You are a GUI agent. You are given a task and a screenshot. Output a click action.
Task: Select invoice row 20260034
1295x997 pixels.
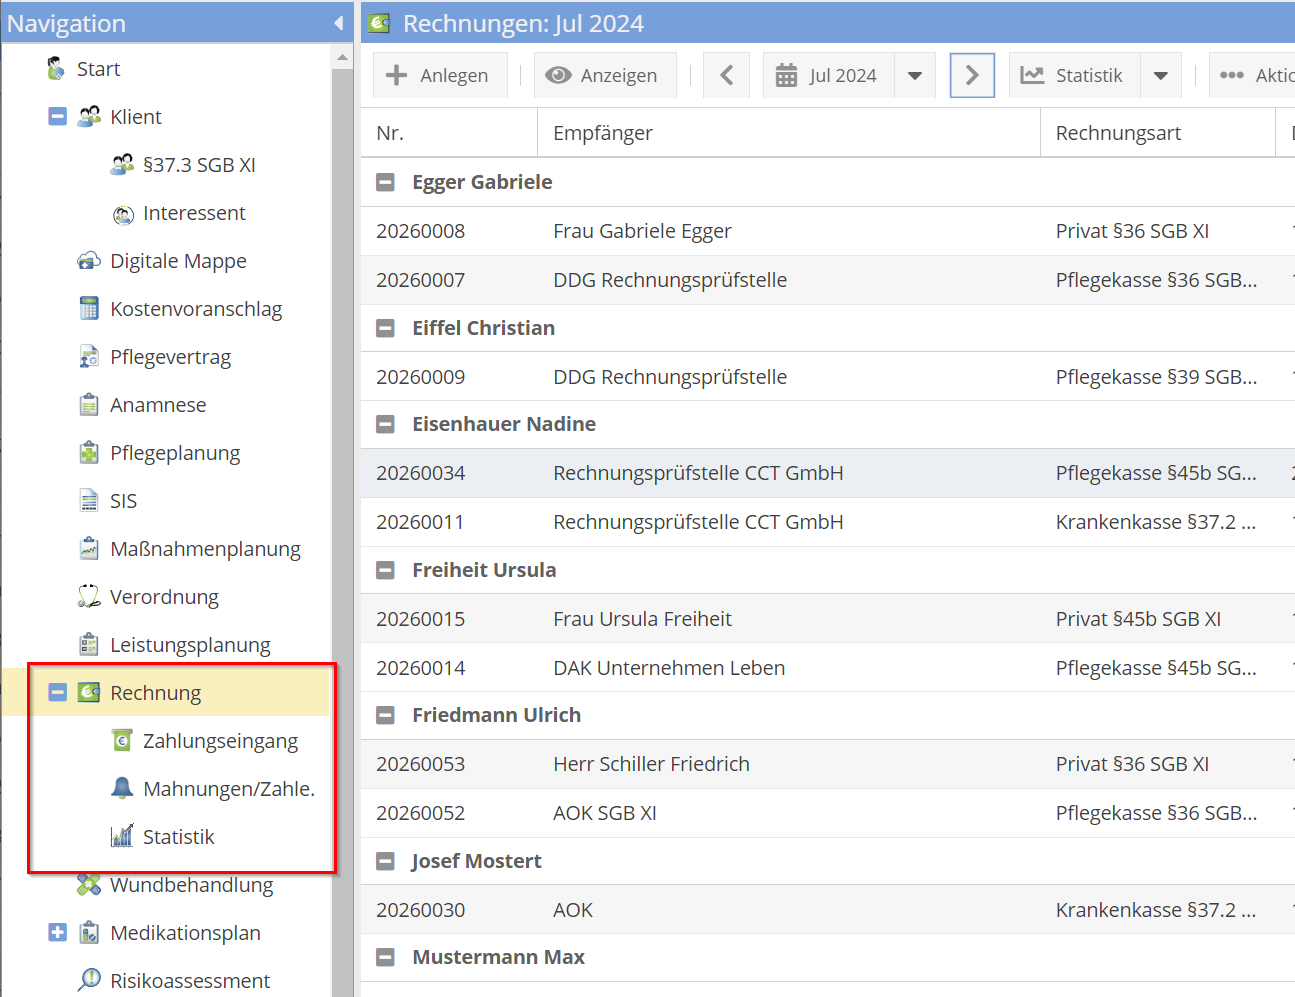[698, 473]
